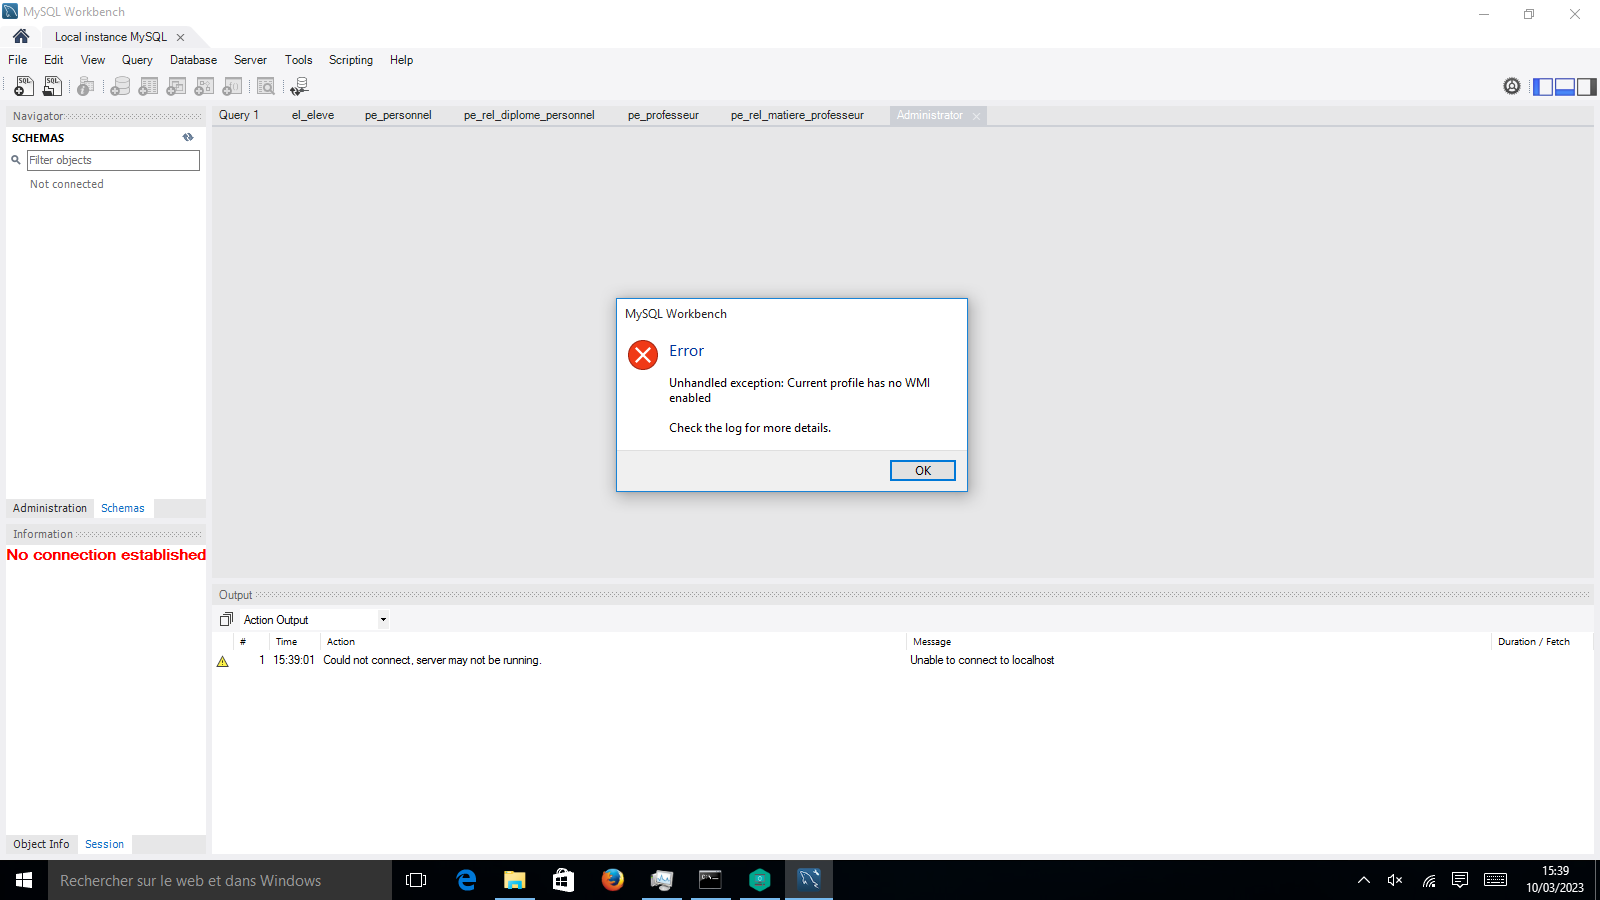This screenshot has height=900, width=1600.
Task: Click the error icon in the dialog
Action: [x=643, y=355]
